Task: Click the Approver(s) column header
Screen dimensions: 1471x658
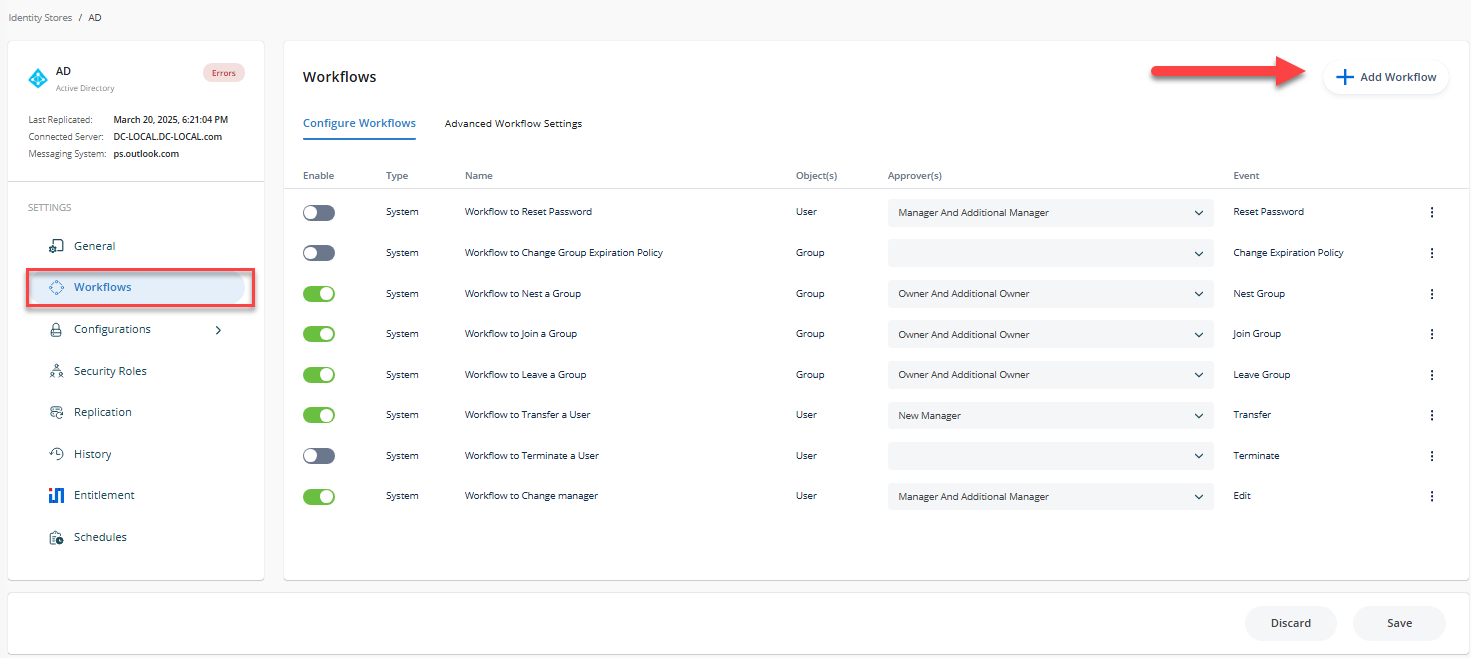Action: click(915, 176)
